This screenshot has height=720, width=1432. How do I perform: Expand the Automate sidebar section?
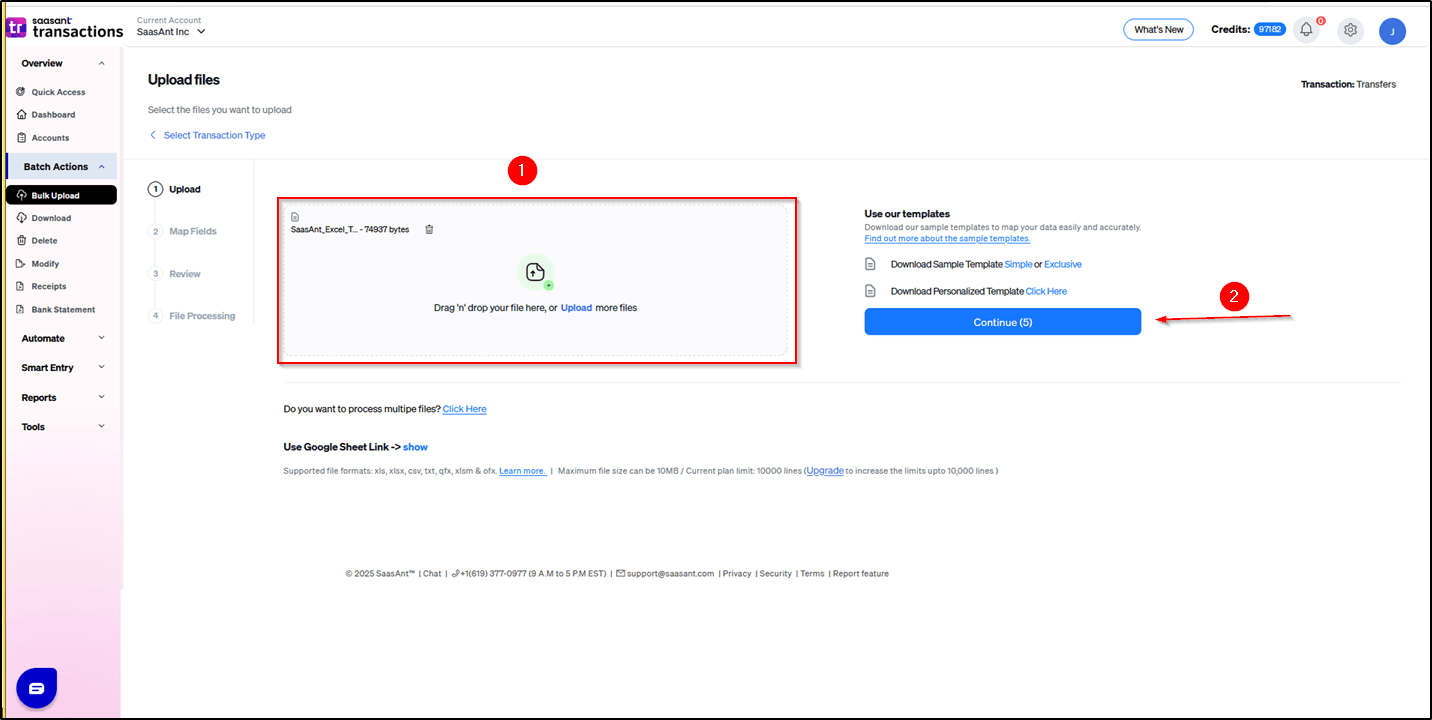click(62, 339)
